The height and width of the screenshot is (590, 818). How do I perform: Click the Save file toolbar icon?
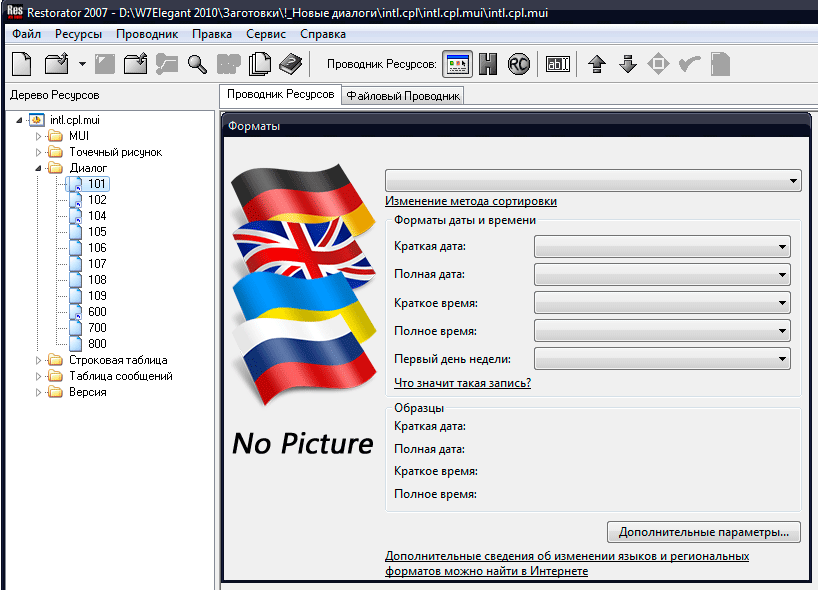(105, 64)
